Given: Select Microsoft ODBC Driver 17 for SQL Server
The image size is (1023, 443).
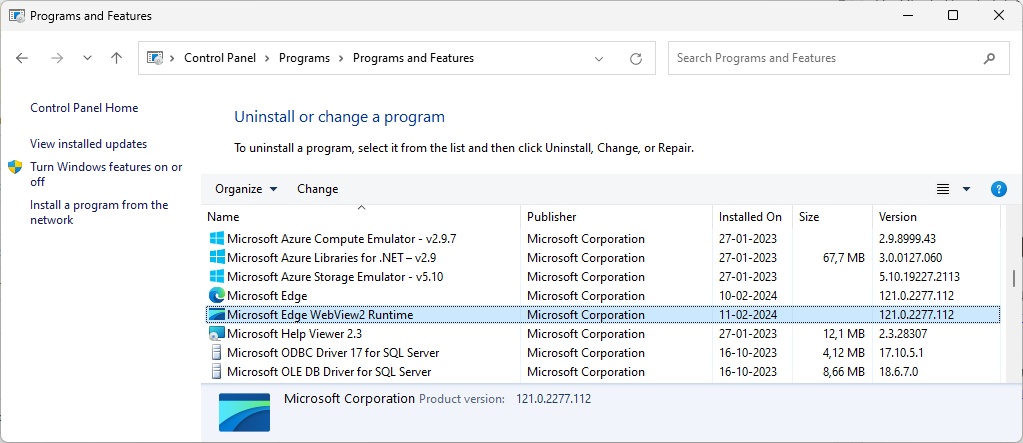Looking at the screenshot, I should coord(332,353).
